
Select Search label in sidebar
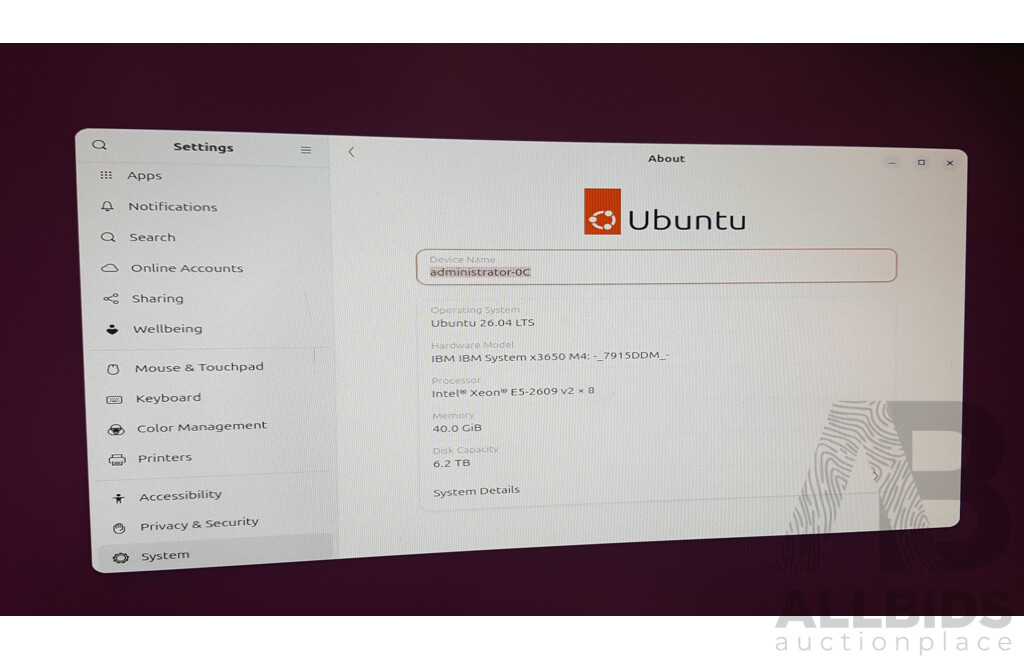[x=152, y=237]
